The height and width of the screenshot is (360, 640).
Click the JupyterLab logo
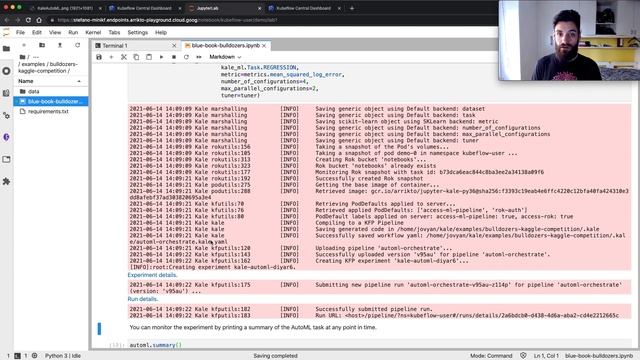[x=6, y=32]
